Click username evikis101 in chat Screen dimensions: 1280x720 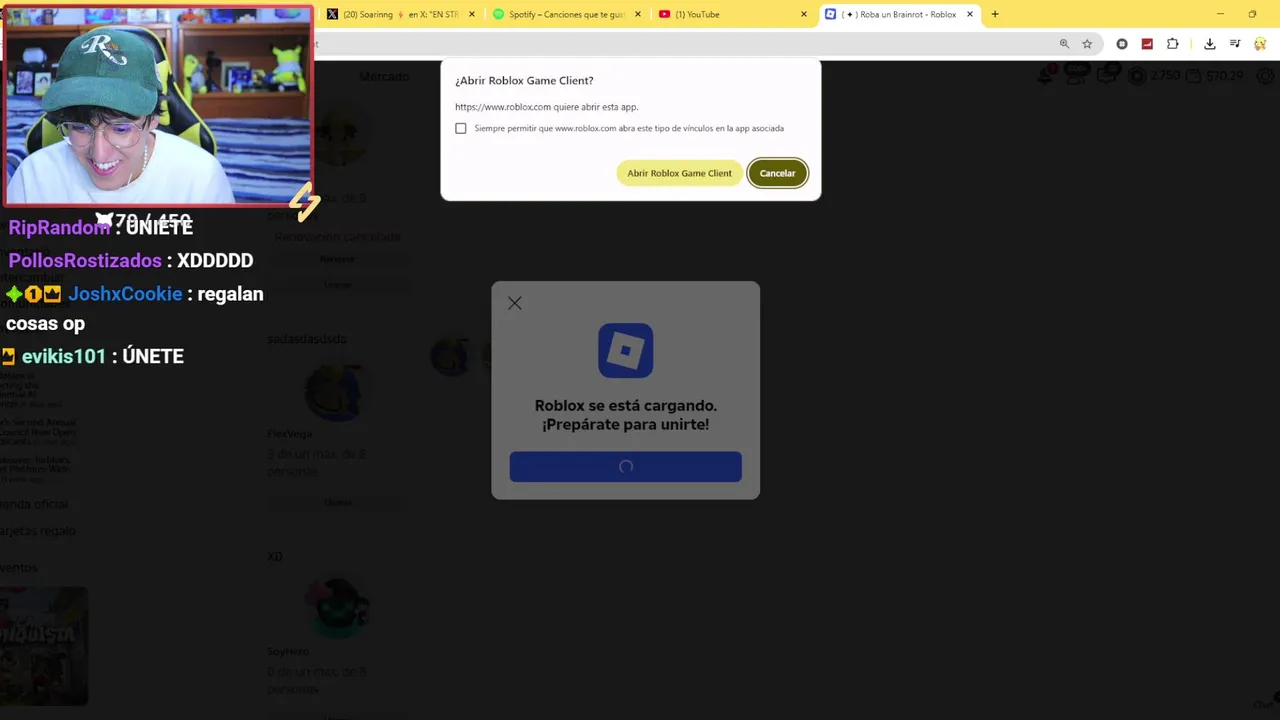[63, 357]
